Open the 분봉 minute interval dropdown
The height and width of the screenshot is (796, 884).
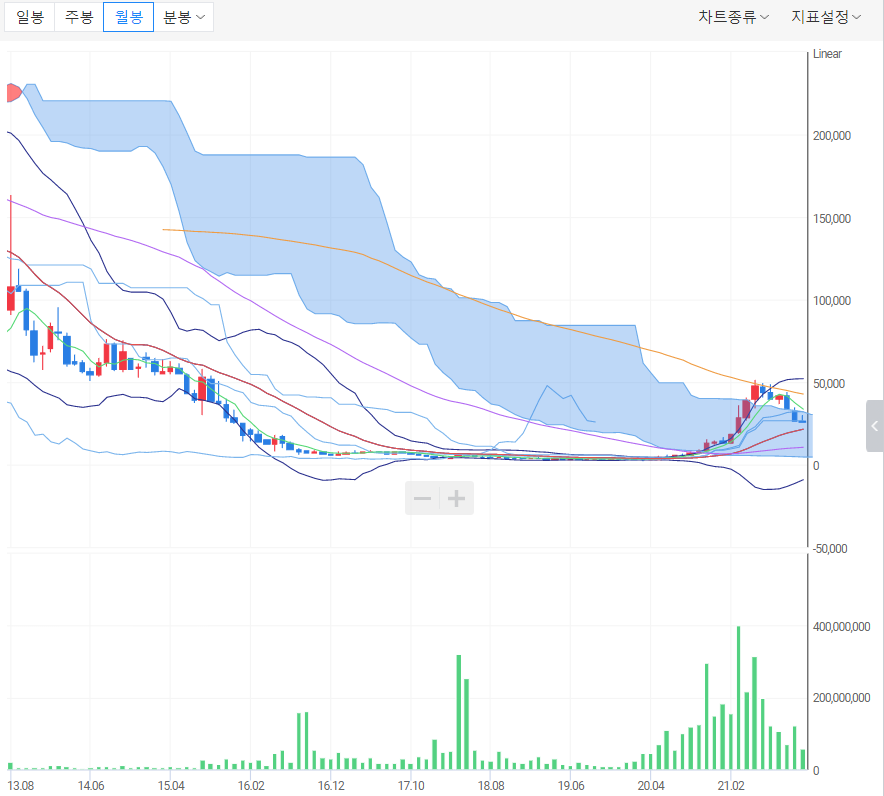click(x=184, y=17)
